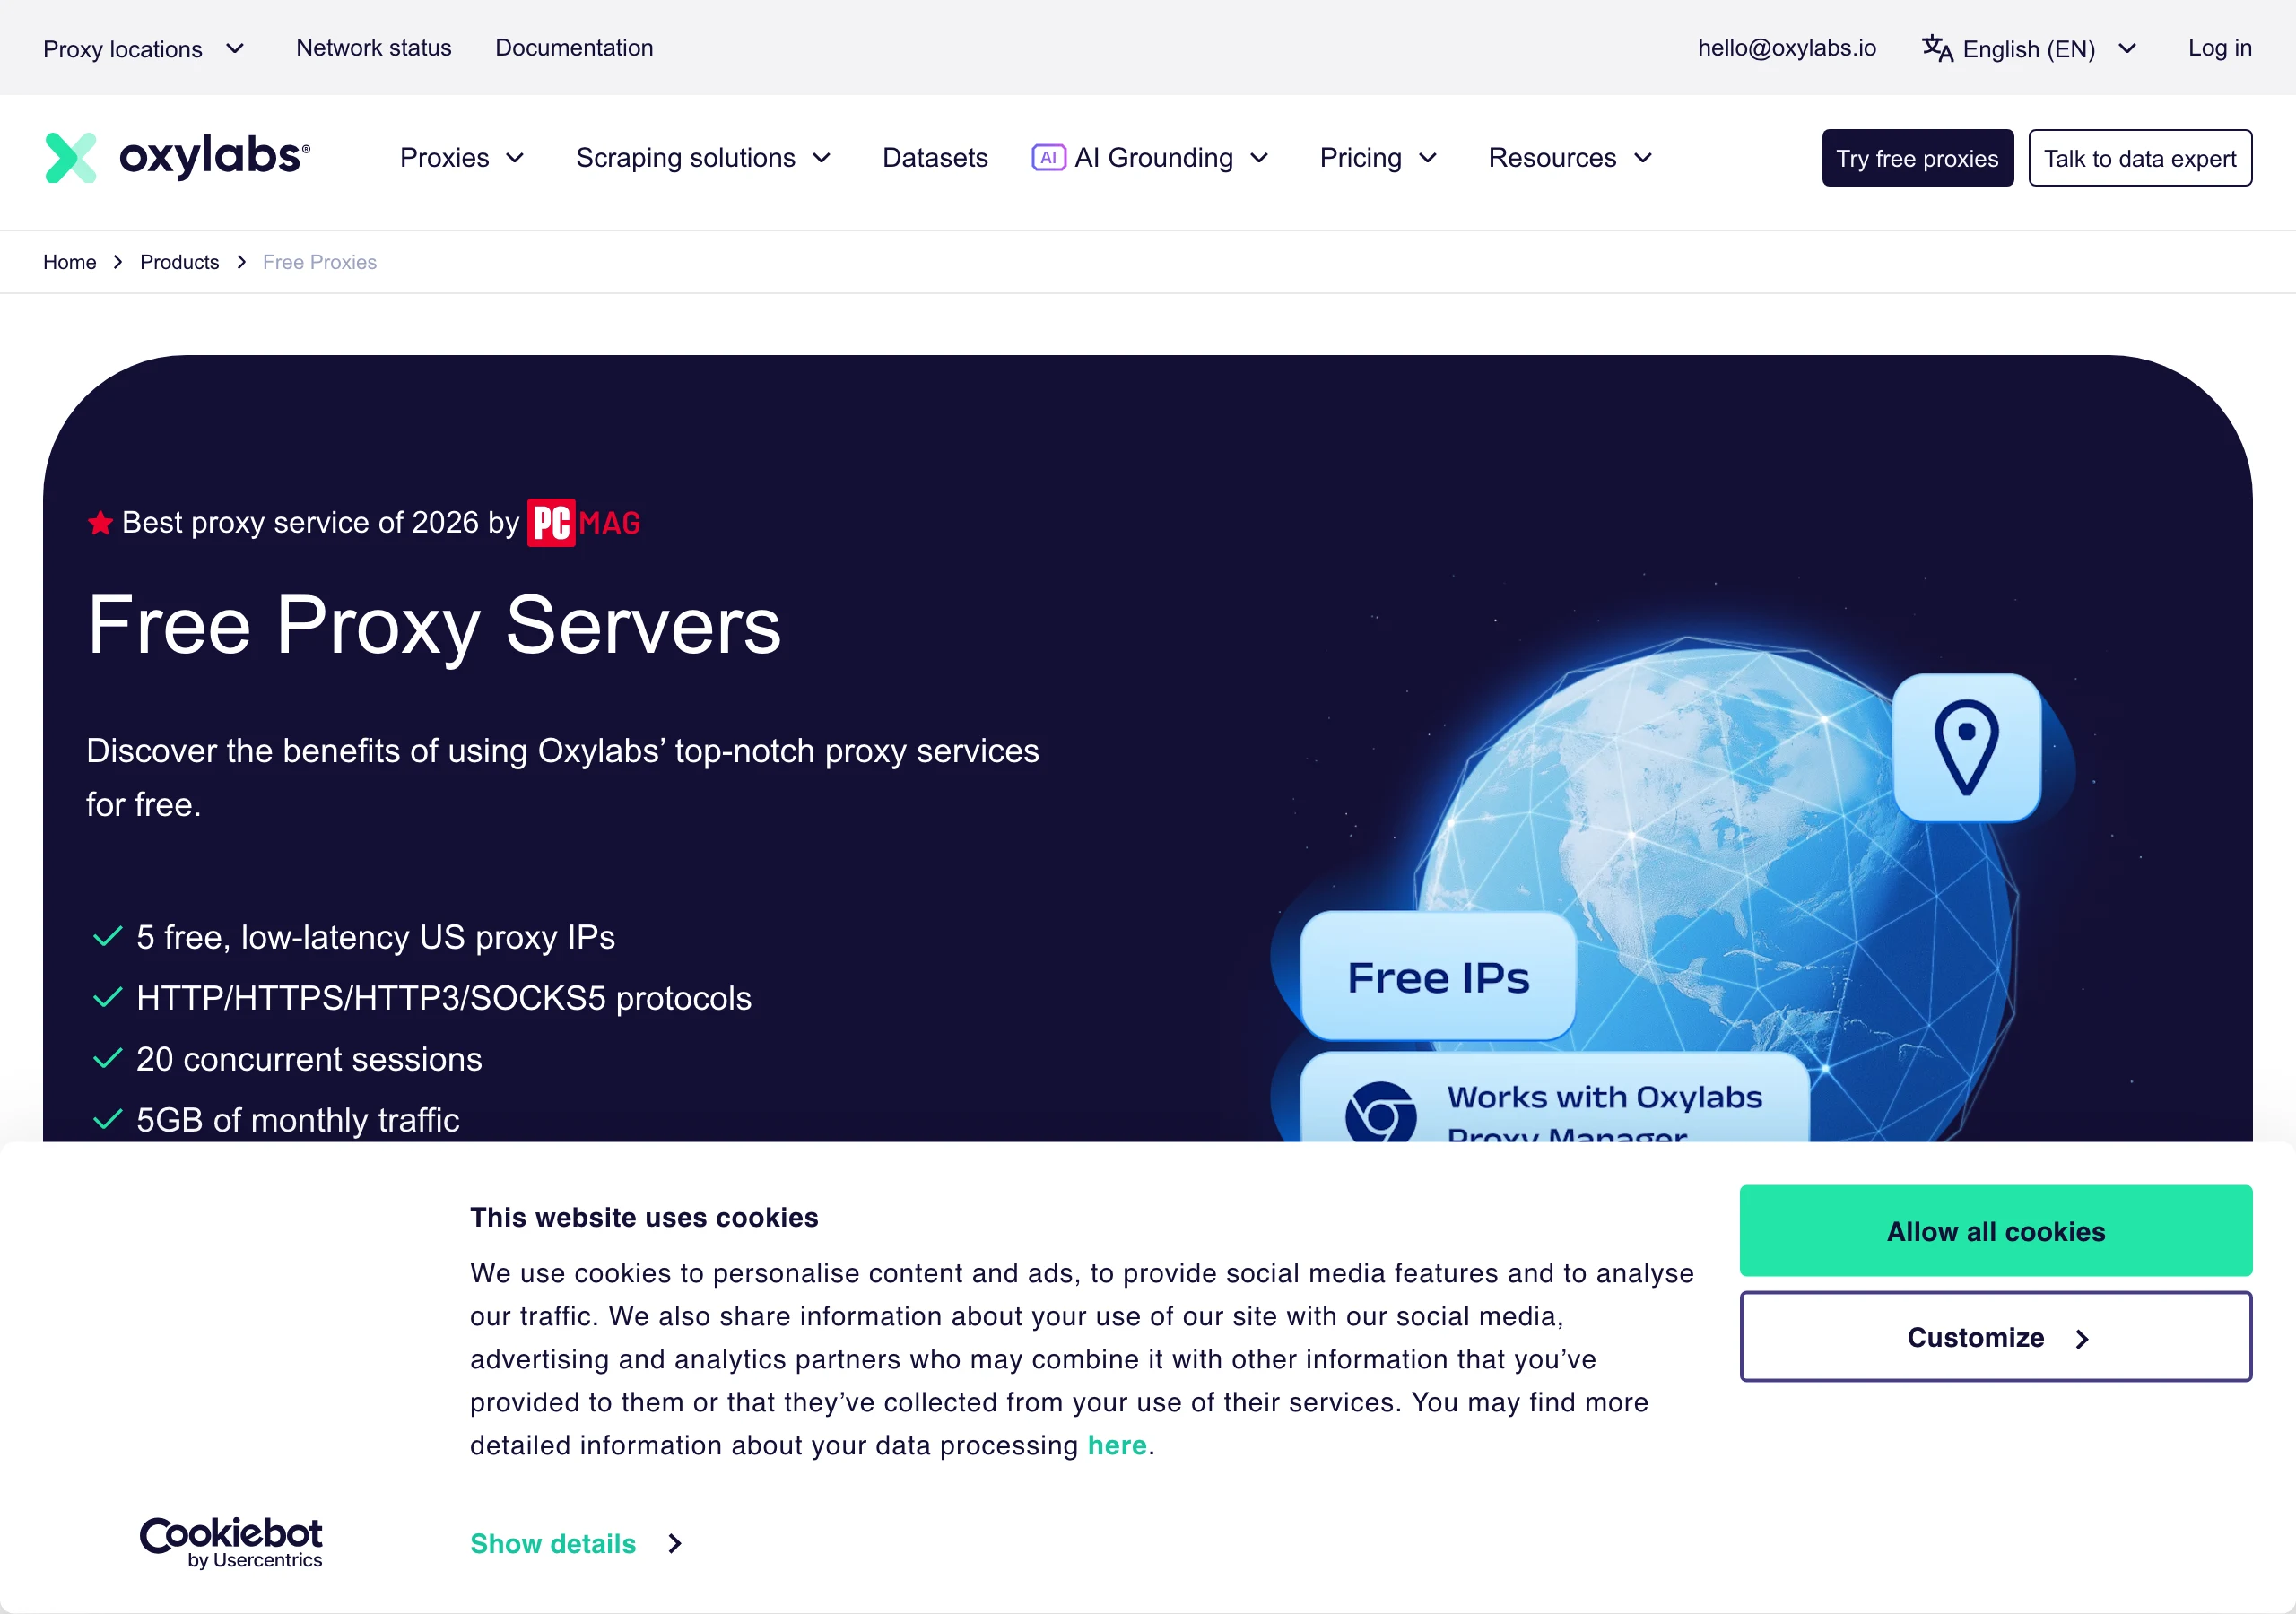Viewport: 2296px width, 1614px height.
Task: Click the Works with Oxylabs Proxy Manager card
Action: click(1555, 1098)
